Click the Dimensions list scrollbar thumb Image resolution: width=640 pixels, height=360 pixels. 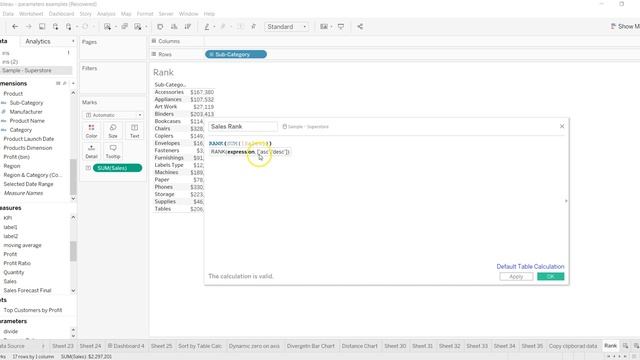73,177
